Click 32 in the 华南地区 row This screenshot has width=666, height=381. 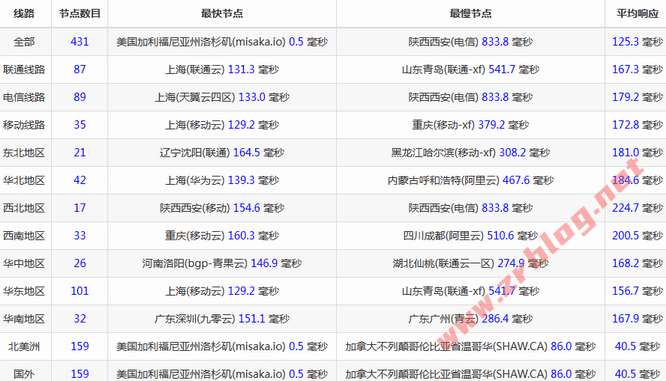[79, 319]
